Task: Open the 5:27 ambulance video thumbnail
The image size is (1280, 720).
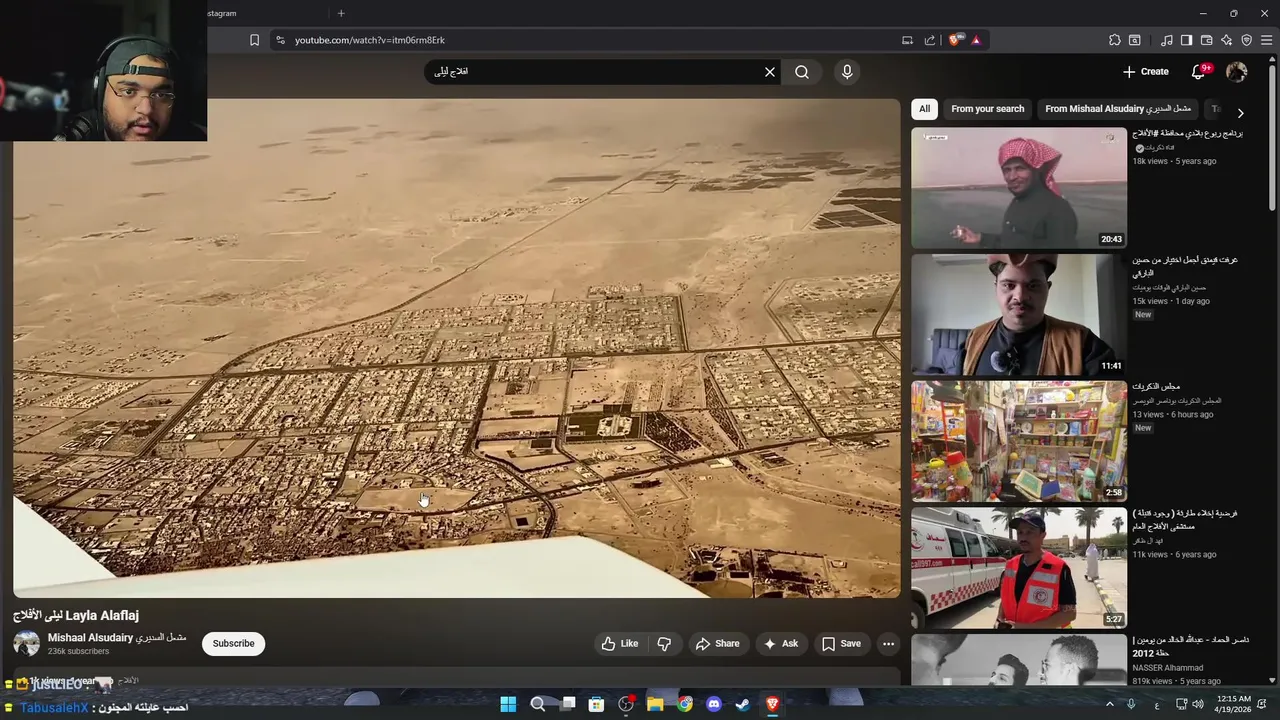Action: coord(1019,568)
